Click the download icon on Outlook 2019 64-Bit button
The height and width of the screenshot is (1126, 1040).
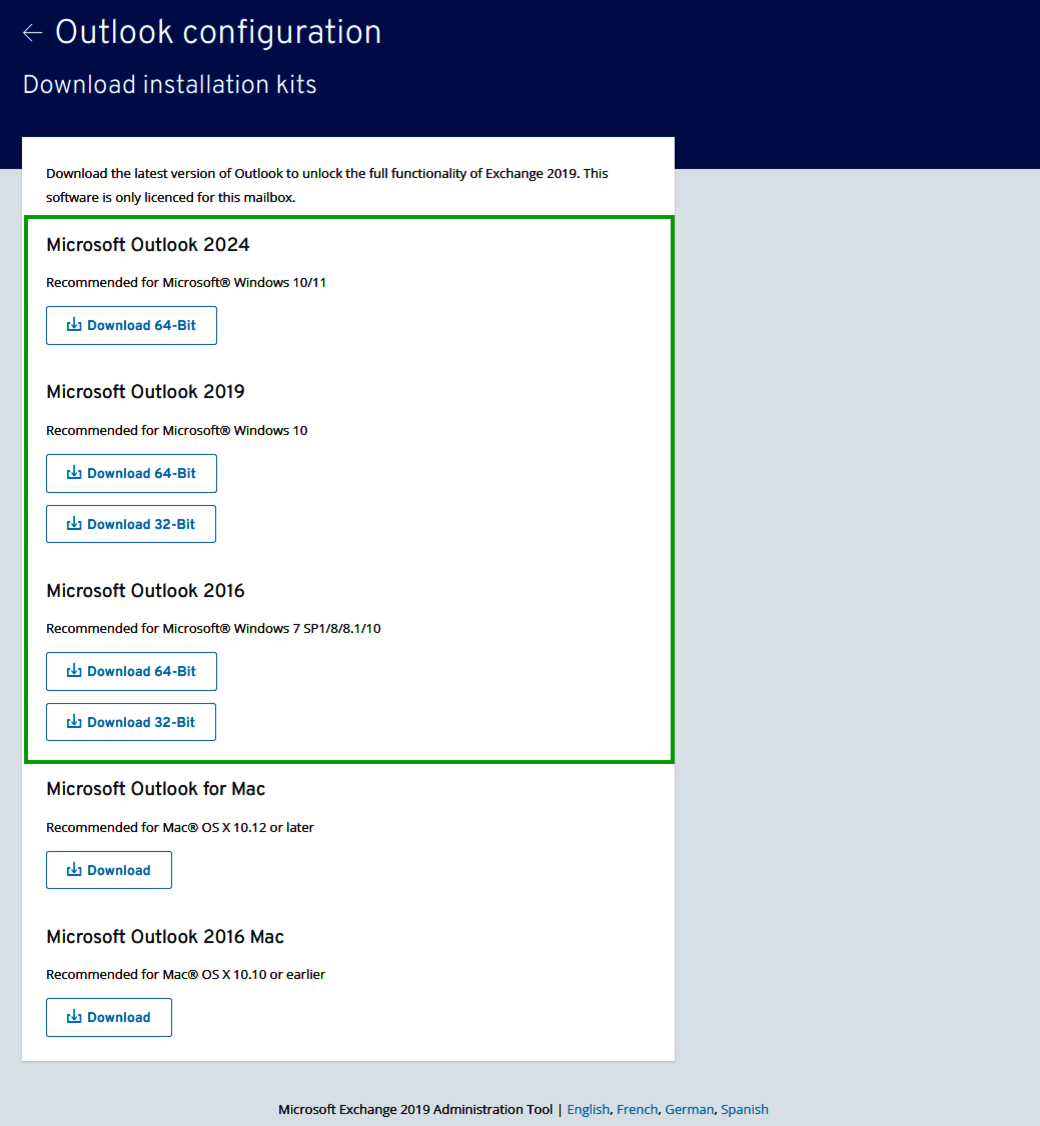(x=72, y=473)
